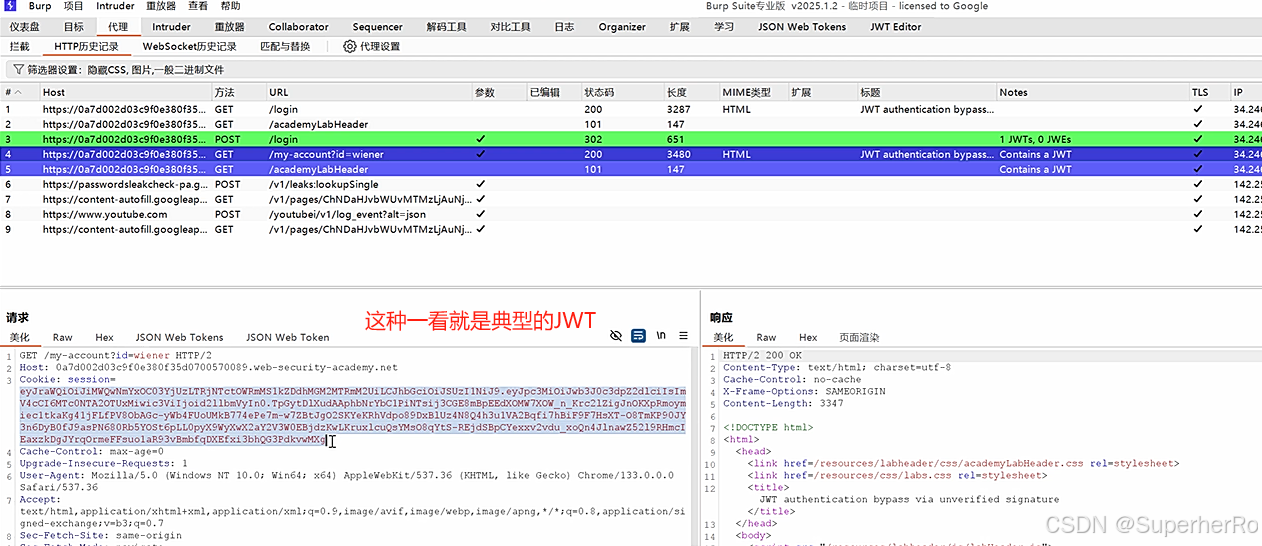The height and width of the screenshot is (546, 1262).
Task: Switch response view to Raw tab
Action: click(766, 337)
